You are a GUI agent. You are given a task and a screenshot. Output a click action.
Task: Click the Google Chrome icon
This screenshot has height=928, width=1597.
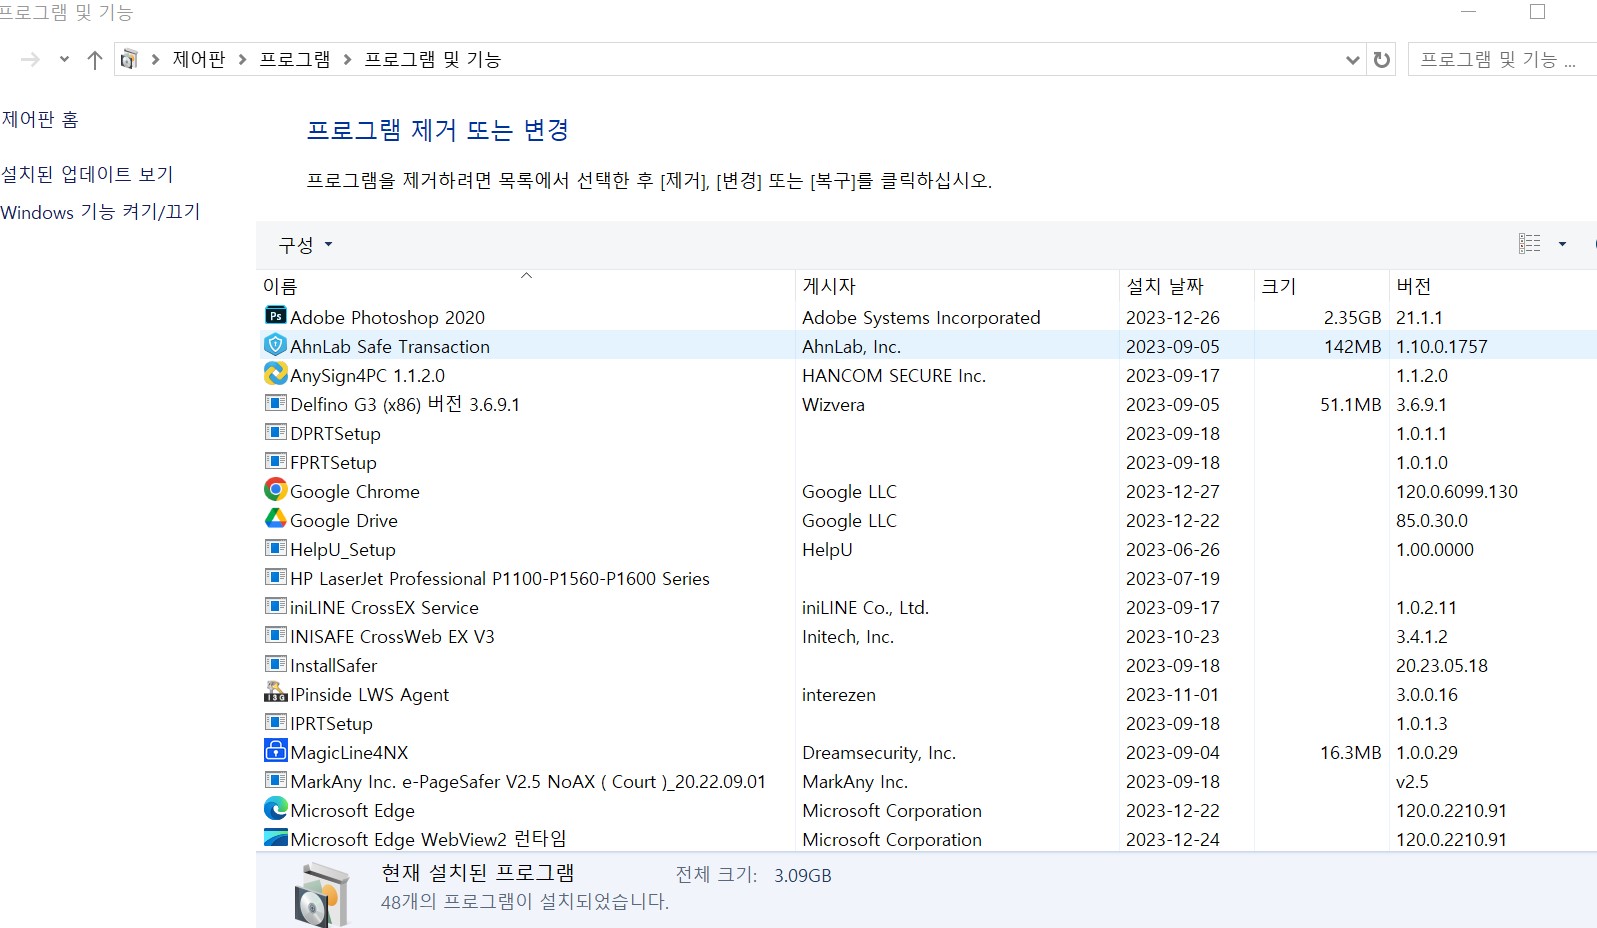point(275,490)
